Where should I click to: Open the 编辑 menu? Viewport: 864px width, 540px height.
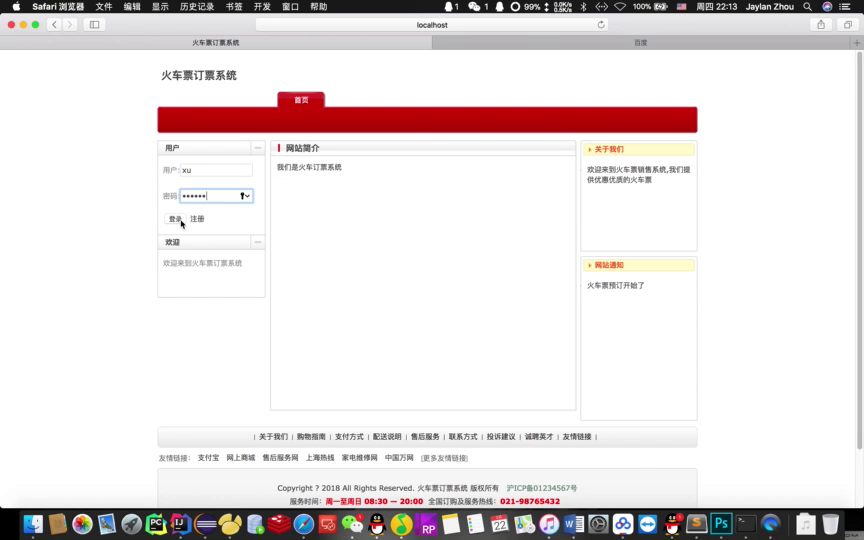(x=132, y=7)
